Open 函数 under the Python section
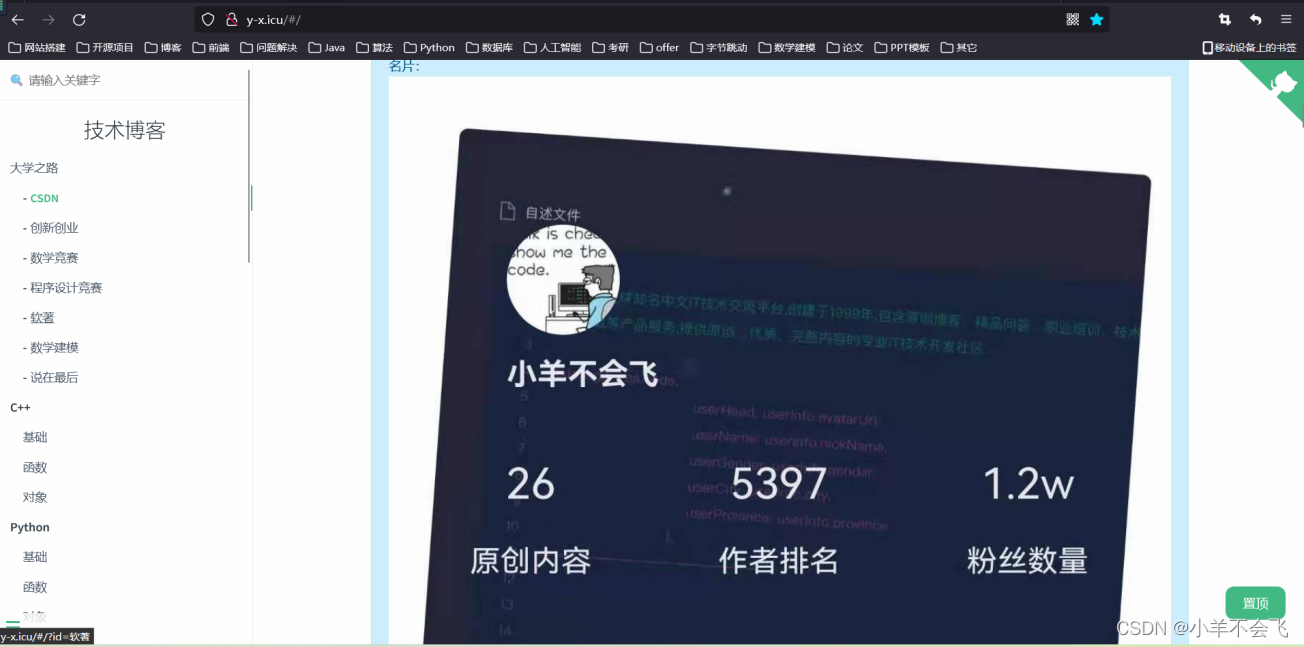 (x=35, y=587)
